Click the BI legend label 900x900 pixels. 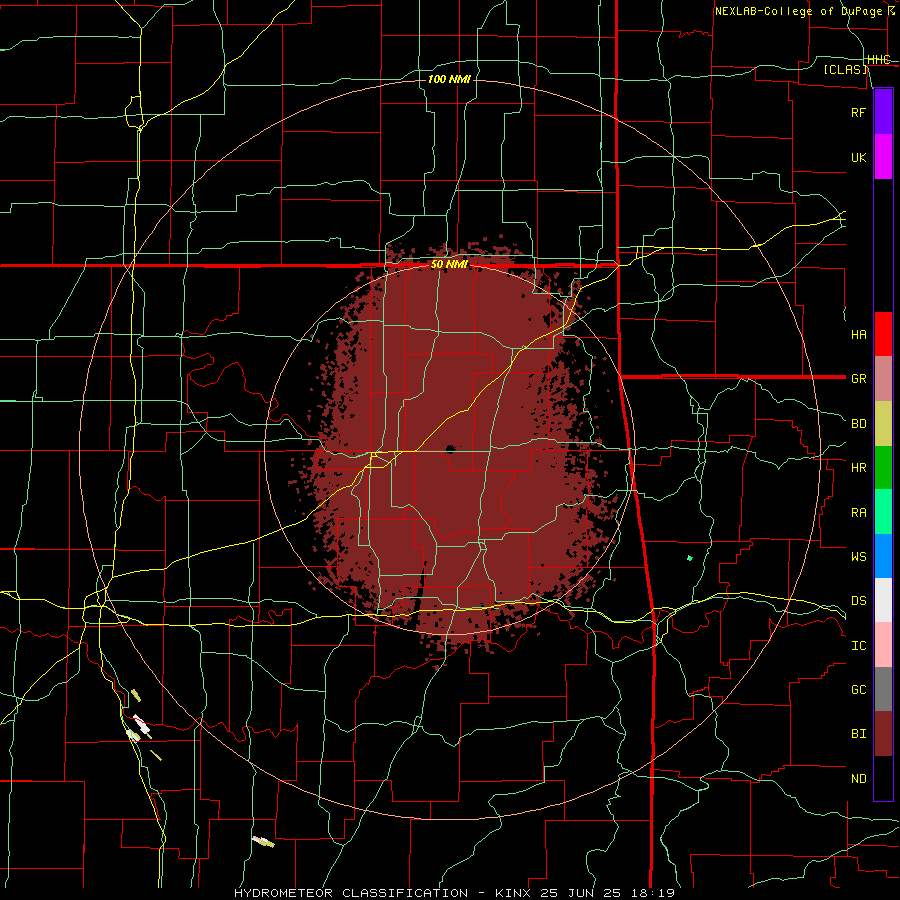point(858,734)
